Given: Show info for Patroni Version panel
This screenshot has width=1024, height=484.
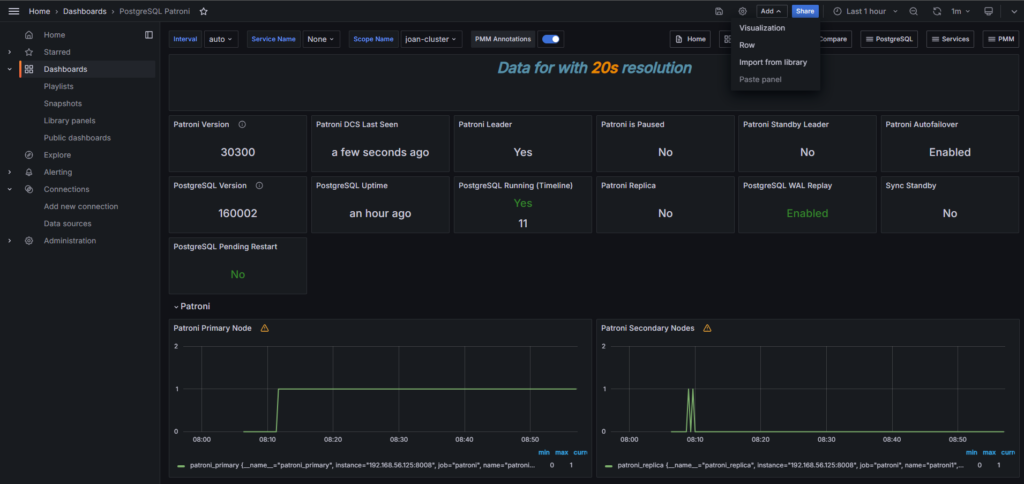Looking at the screenshot, I should click(x=242, y=124).
